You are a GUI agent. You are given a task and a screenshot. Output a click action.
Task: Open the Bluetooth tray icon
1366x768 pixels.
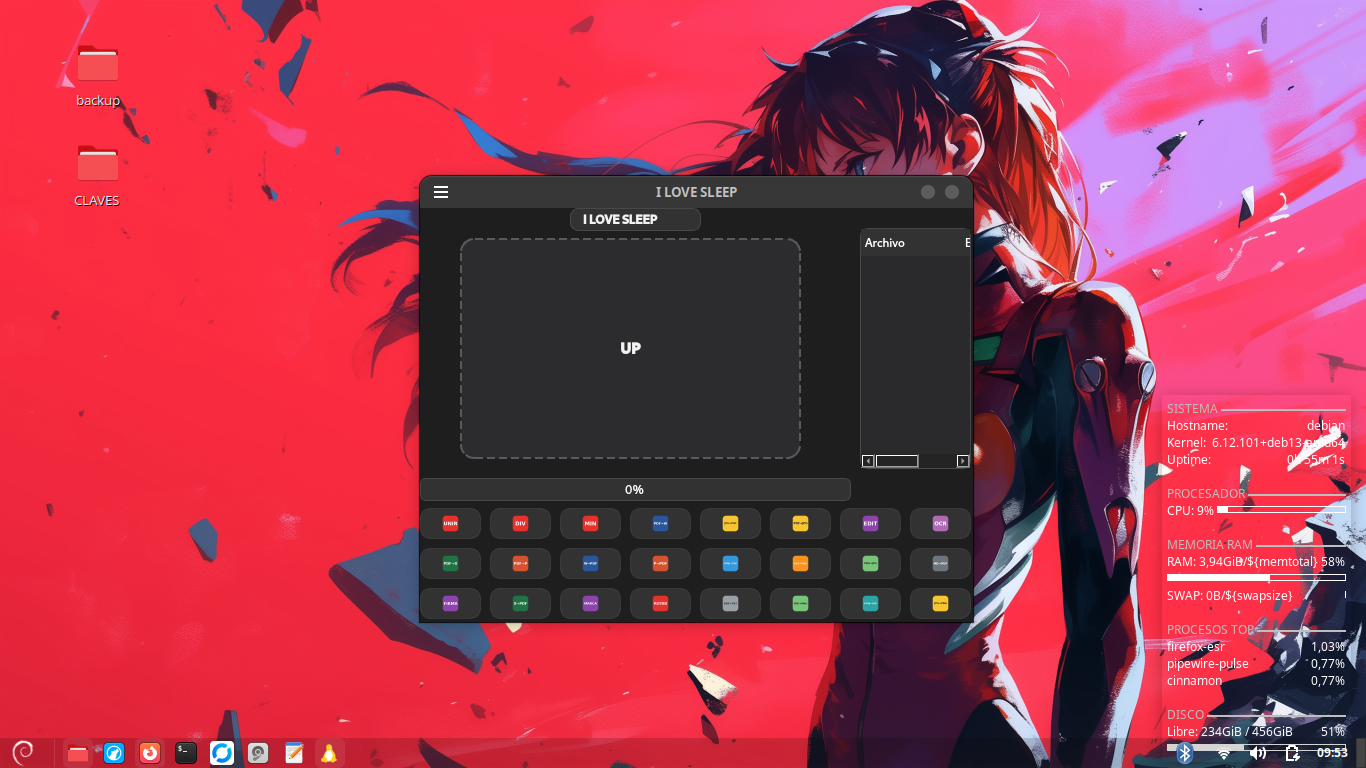pos(1186,753)
